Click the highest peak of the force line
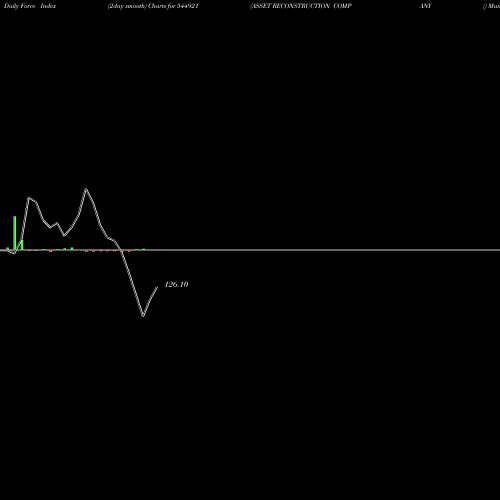Screen dimensions: 500x500 tap(86, 189)
